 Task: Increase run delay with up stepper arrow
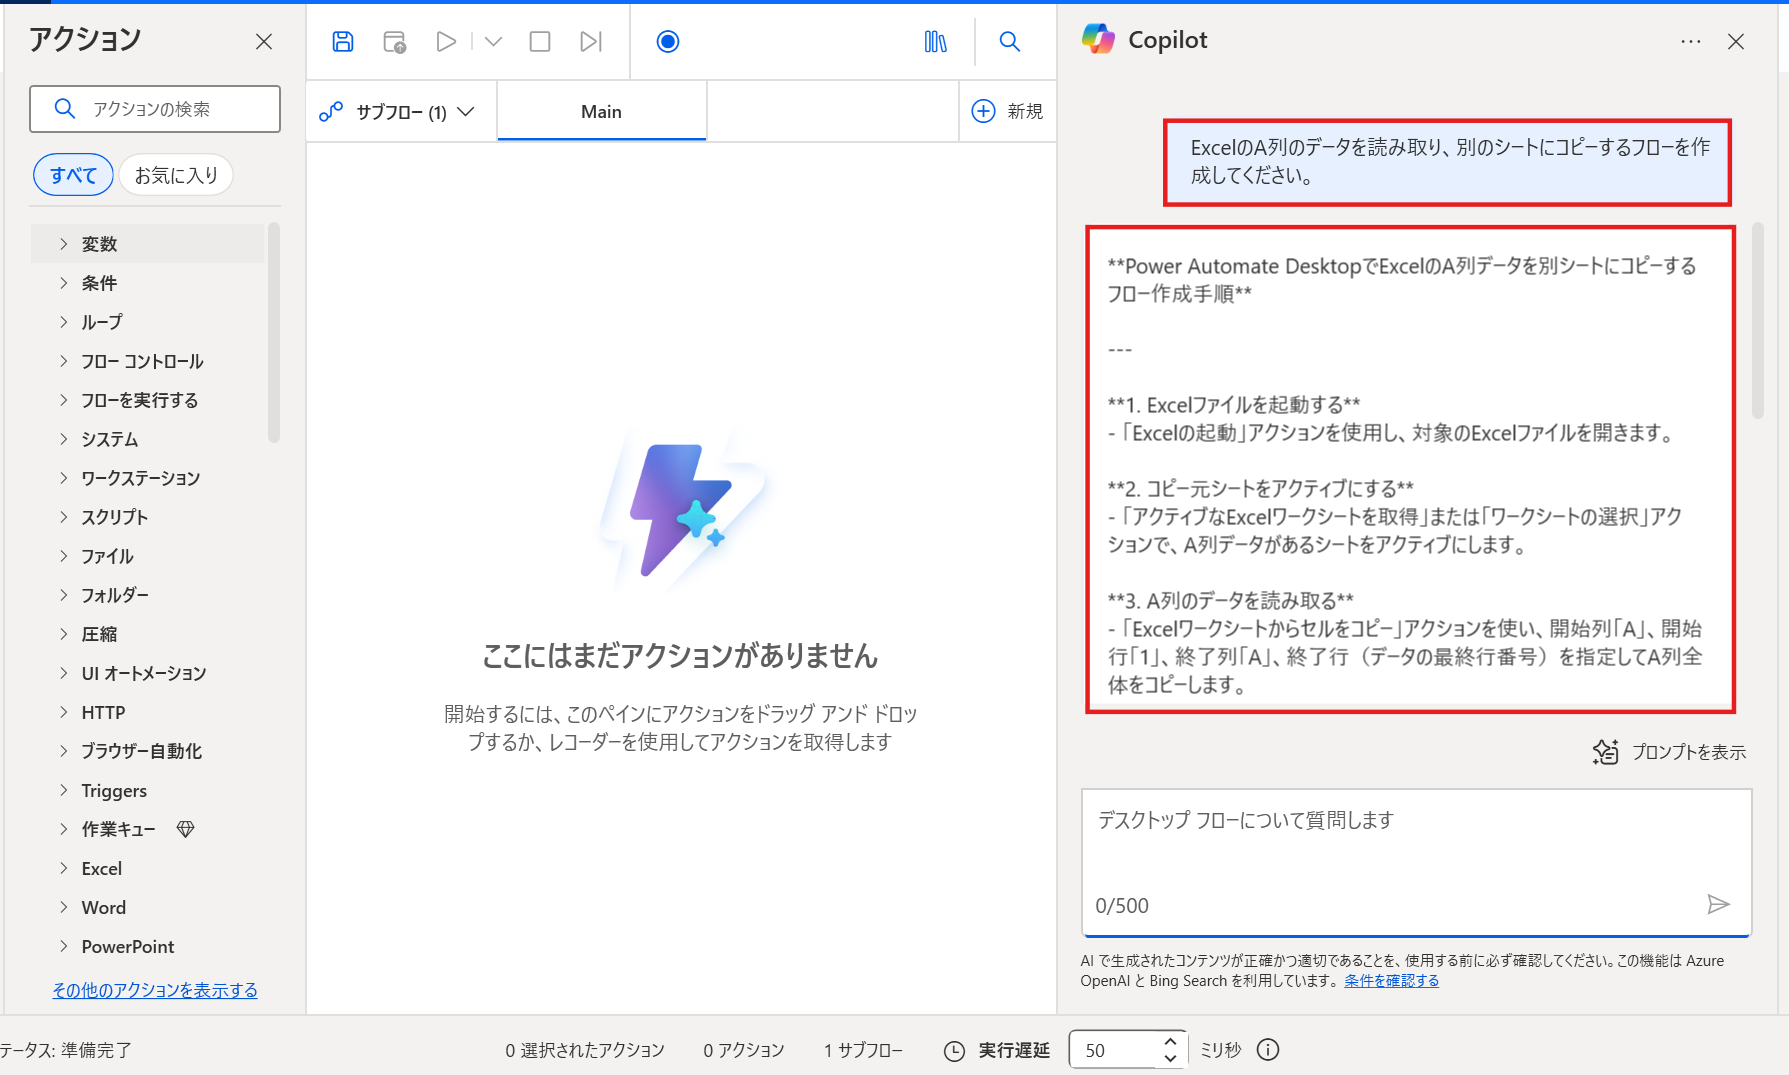(x=1170, y=1041)
